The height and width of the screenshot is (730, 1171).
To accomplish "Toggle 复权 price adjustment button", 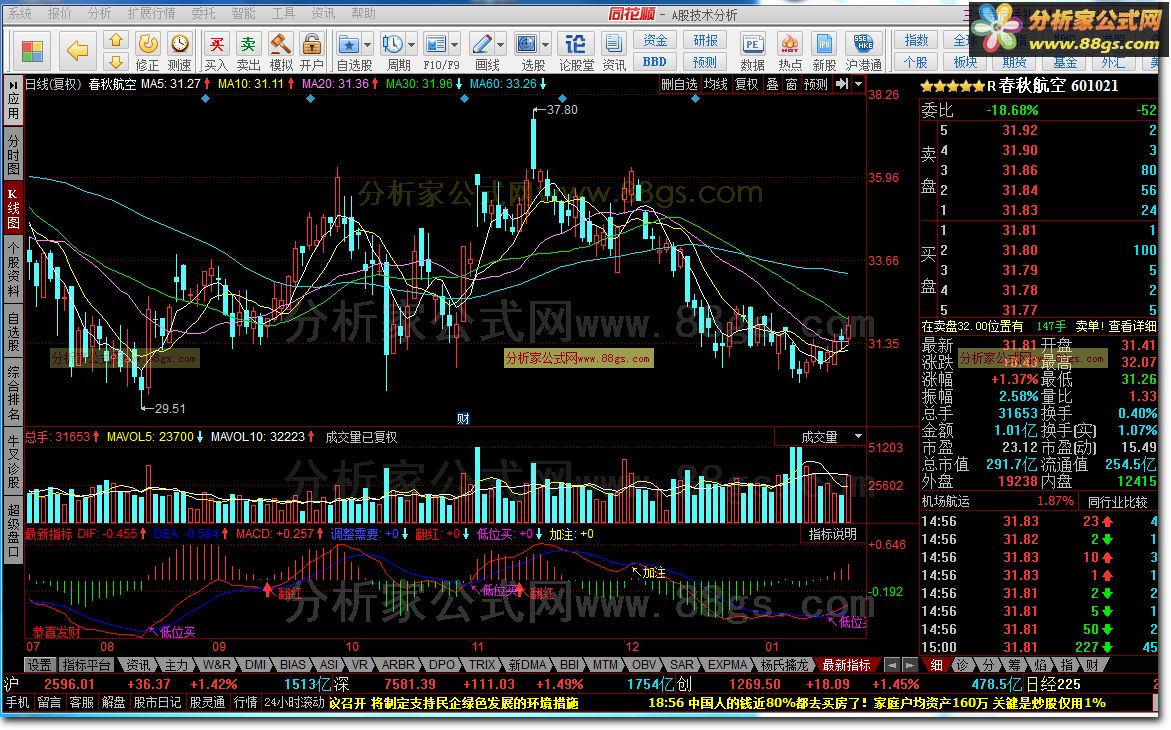I will (747, 84).
